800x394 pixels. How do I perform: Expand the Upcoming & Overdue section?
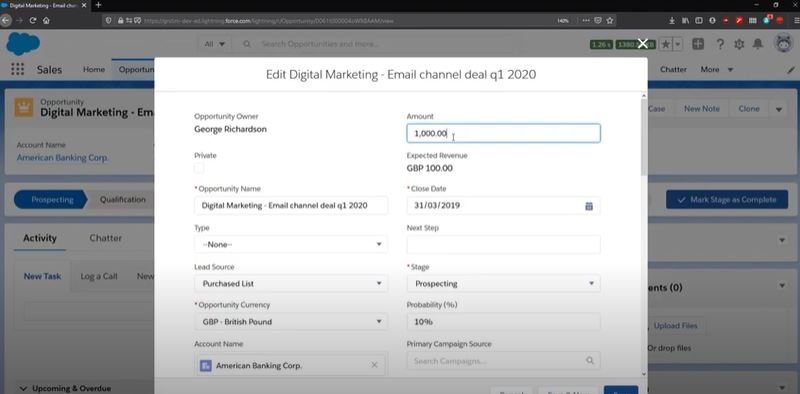pyautogui.click(x=66, y=388)
